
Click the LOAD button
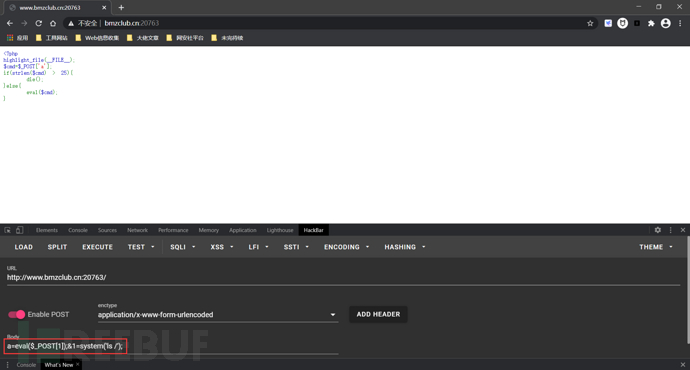tap(24, 247)
